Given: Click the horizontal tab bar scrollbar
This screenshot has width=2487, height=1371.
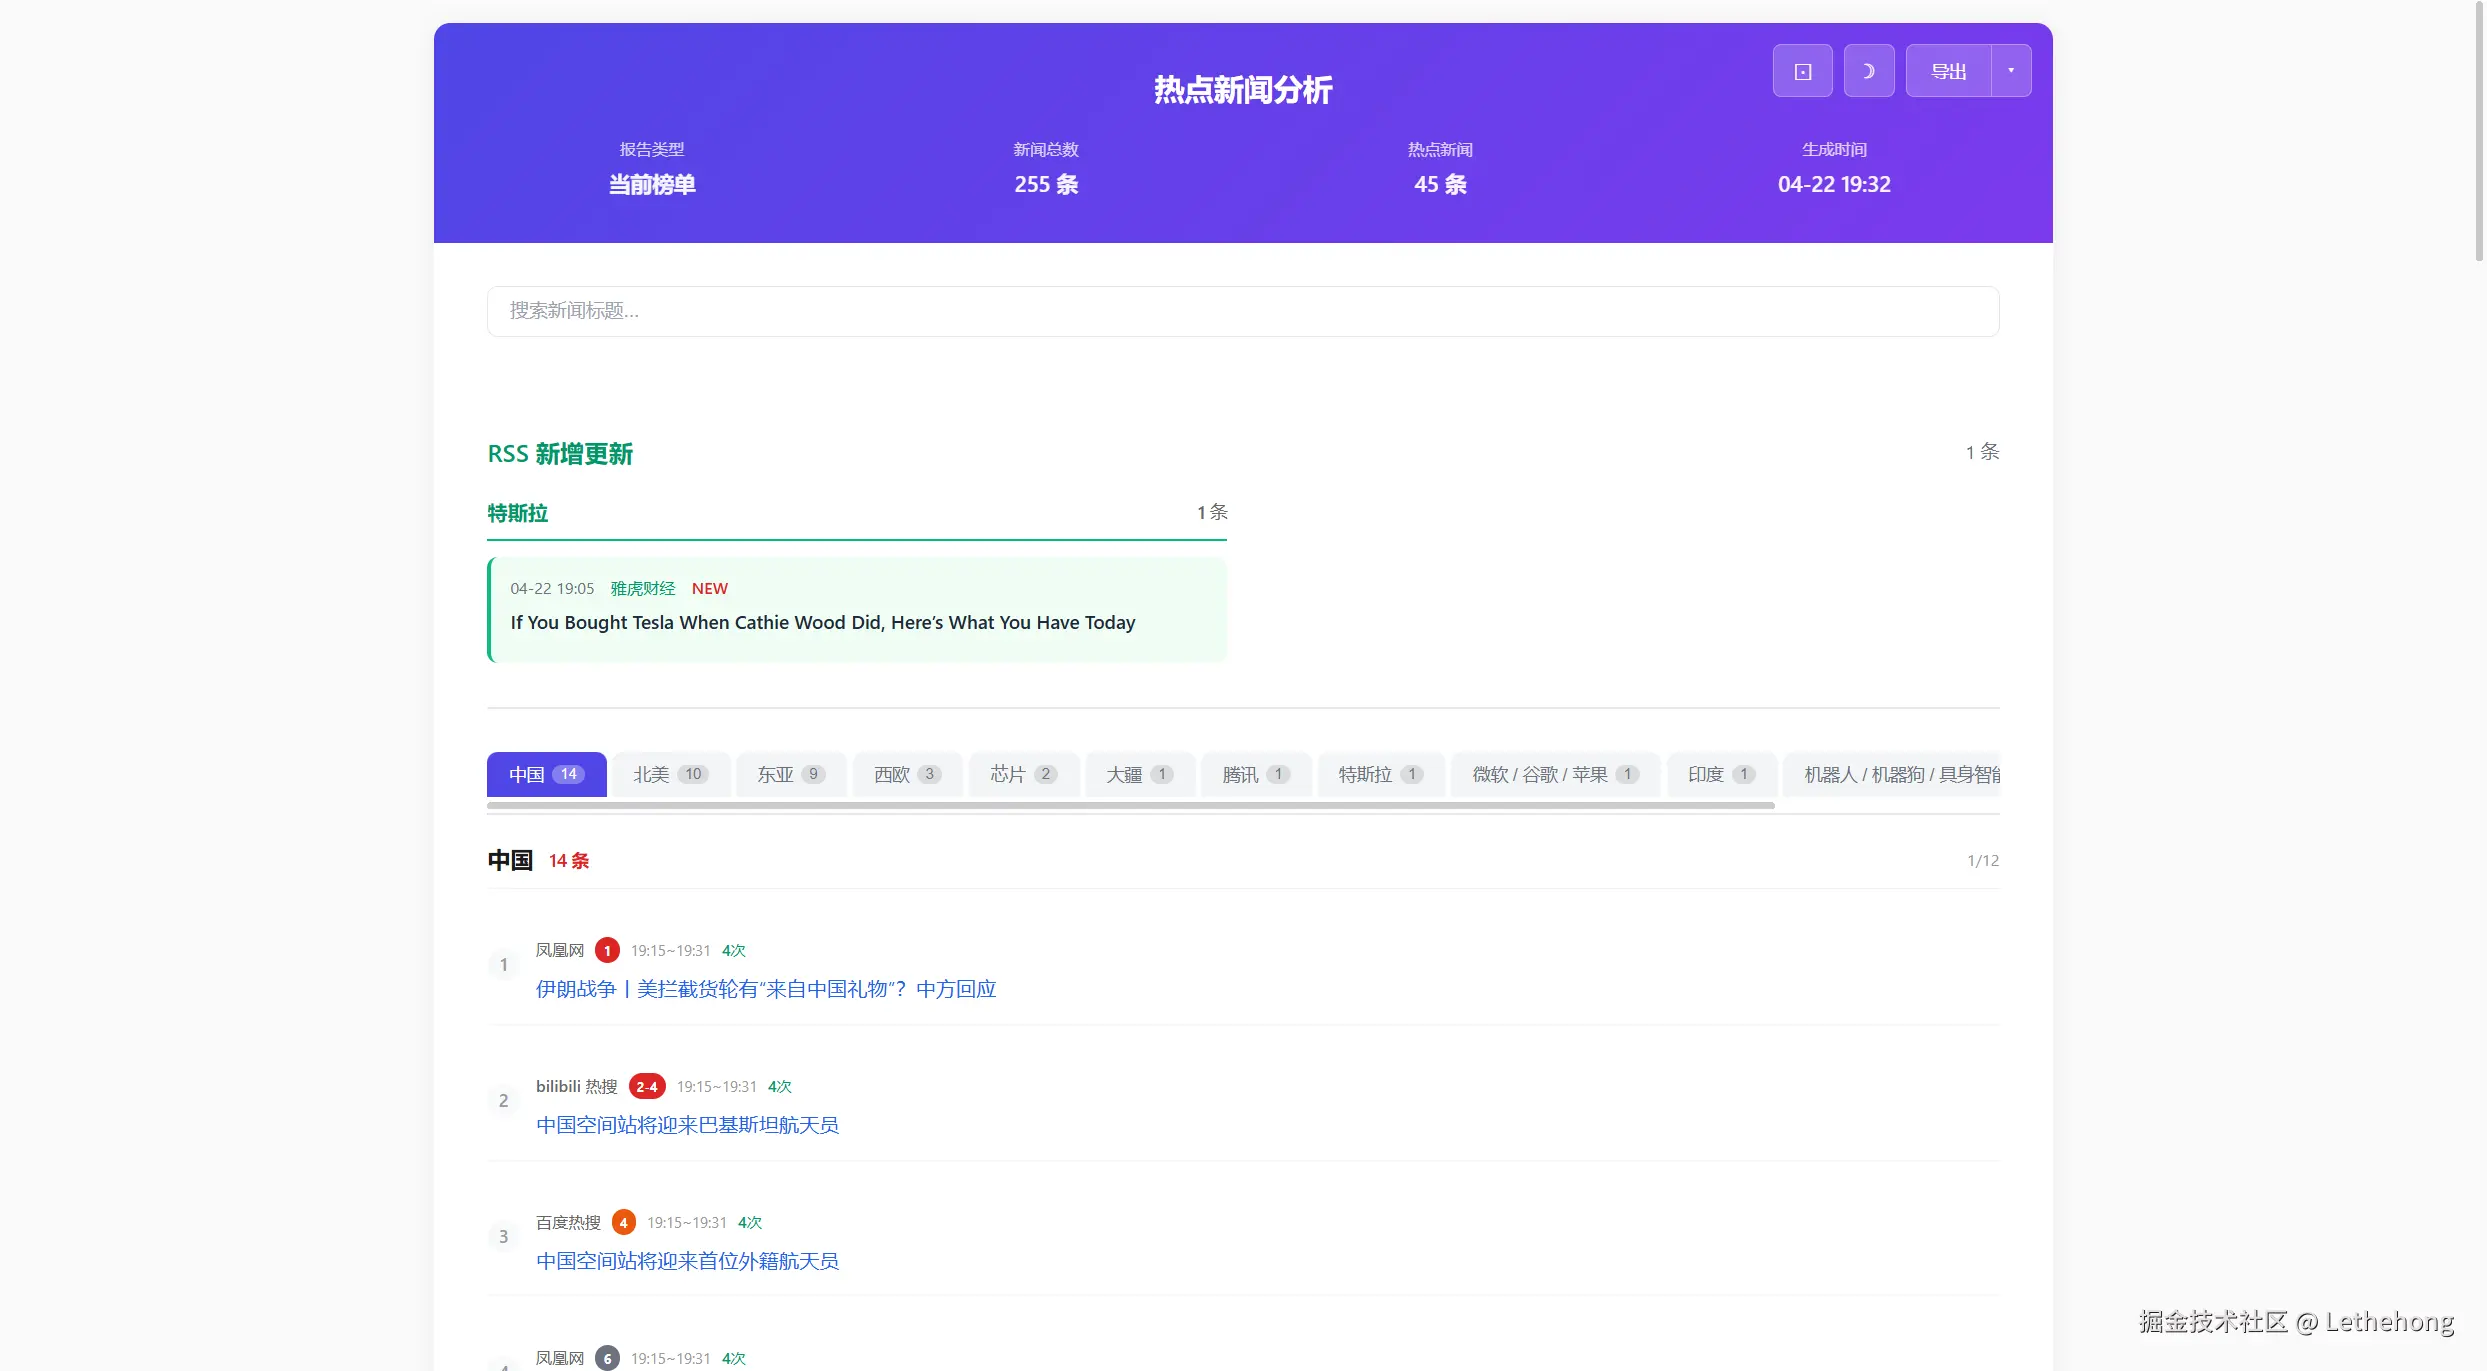Looking at the screenshot, I should pyautogui.click(x=1130, y=805).
